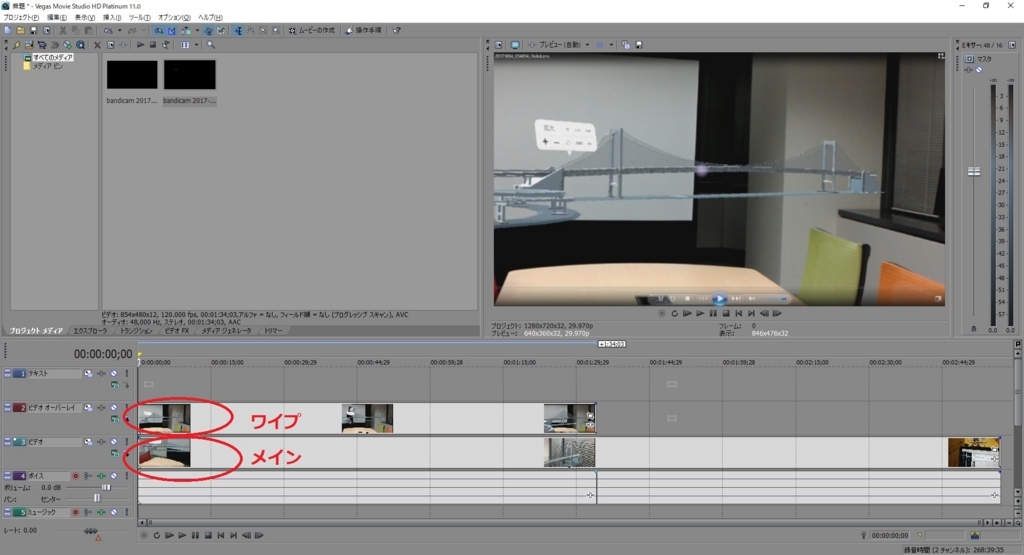The width and height of the screenshot is (1024, 555).
Task: Copy snapshot to clipboard in preview toolbar
Action: click(x=626, y=44)
